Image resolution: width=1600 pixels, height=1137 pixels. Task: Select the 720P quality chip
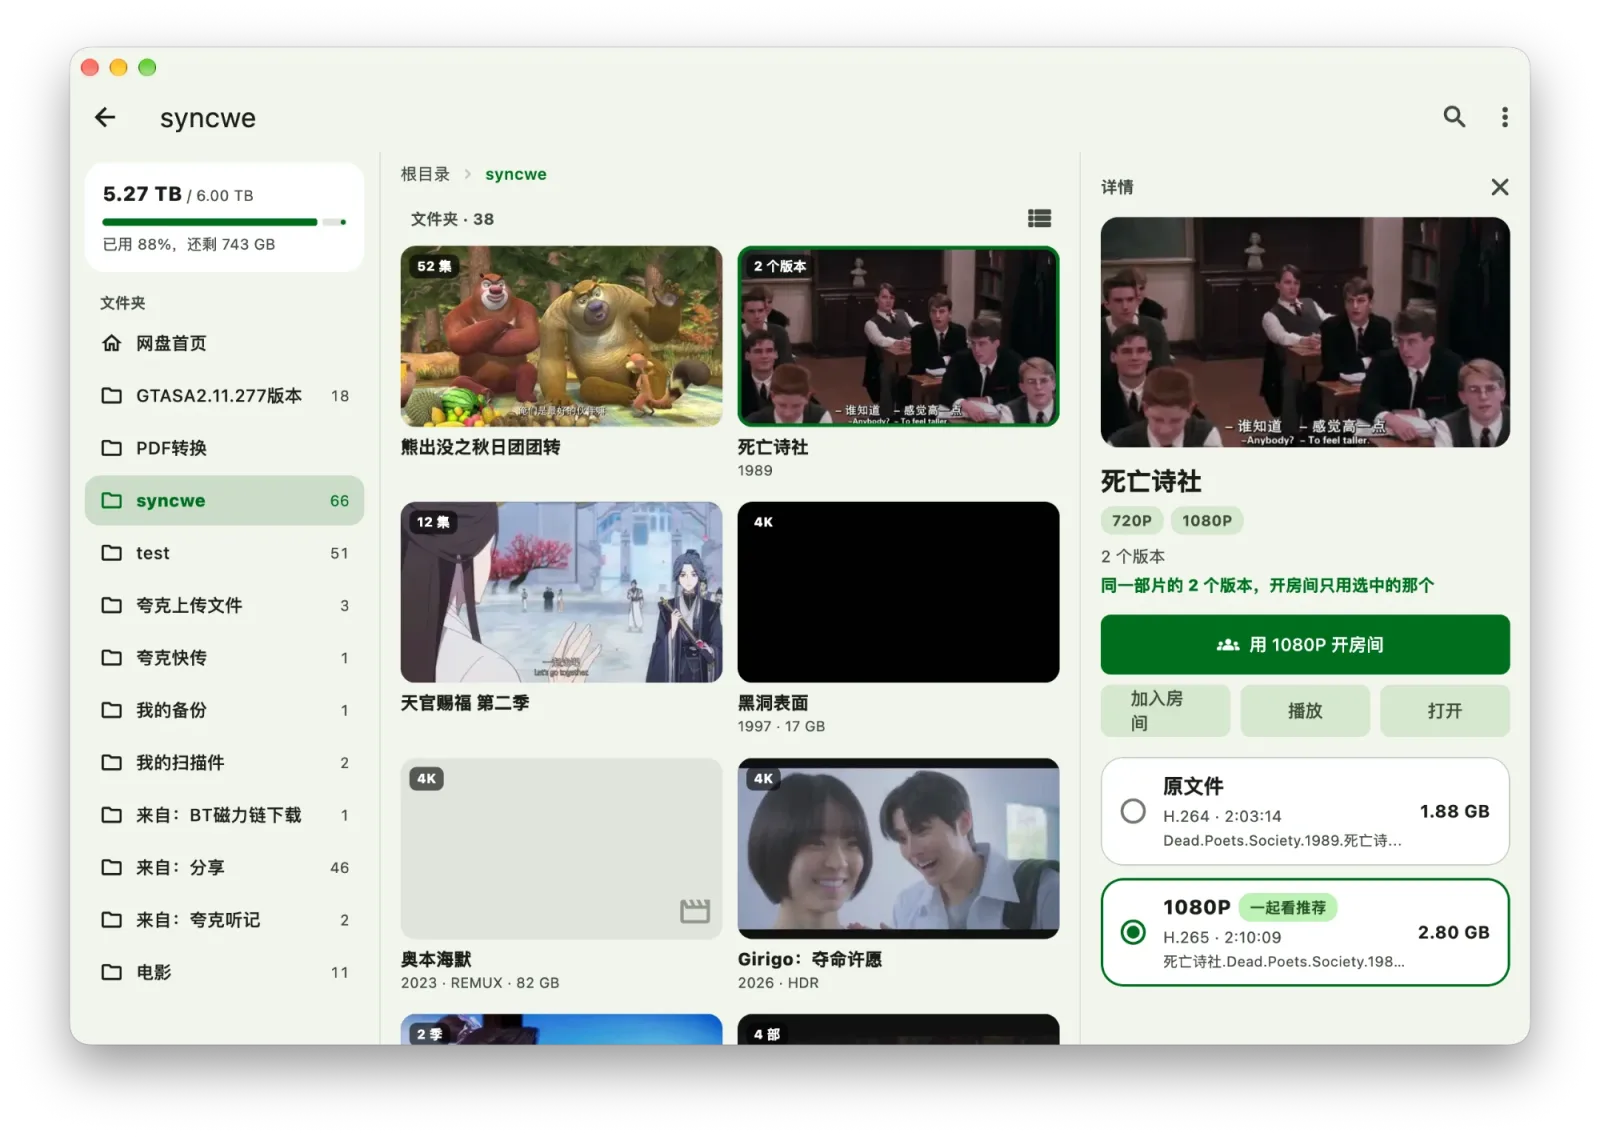(1132, 520)
